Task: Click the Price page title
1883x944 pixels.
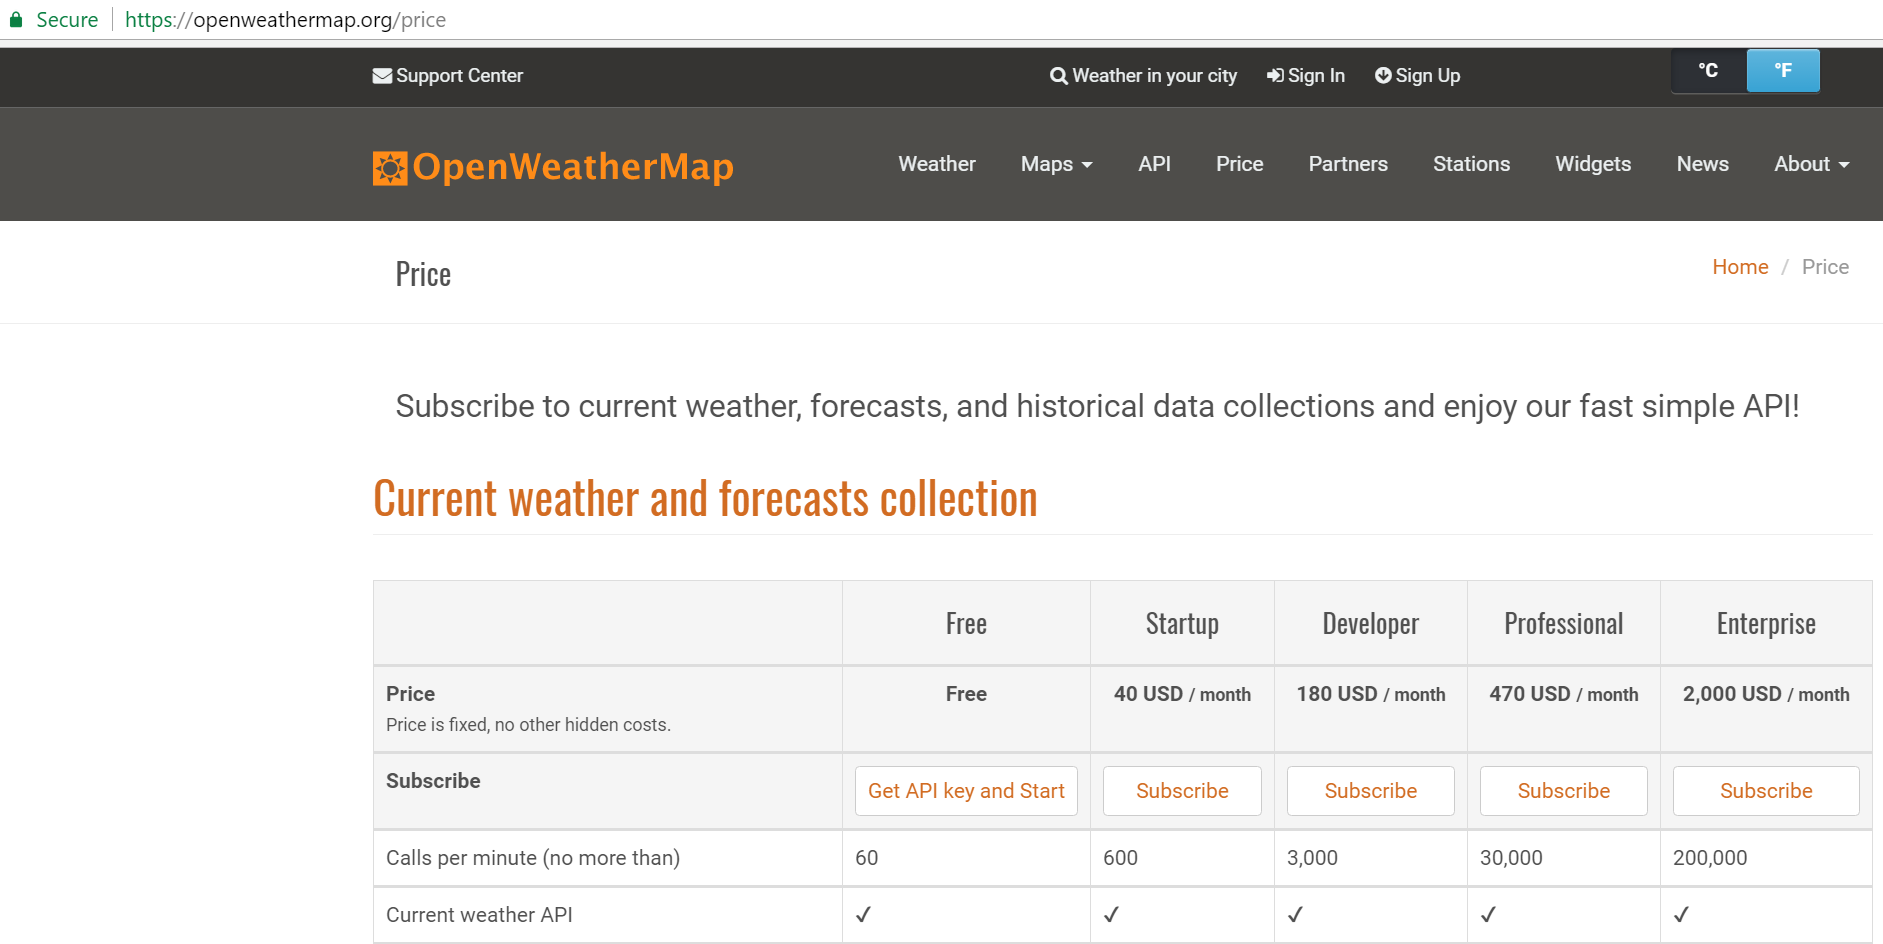Action: [x=423, y=274]
